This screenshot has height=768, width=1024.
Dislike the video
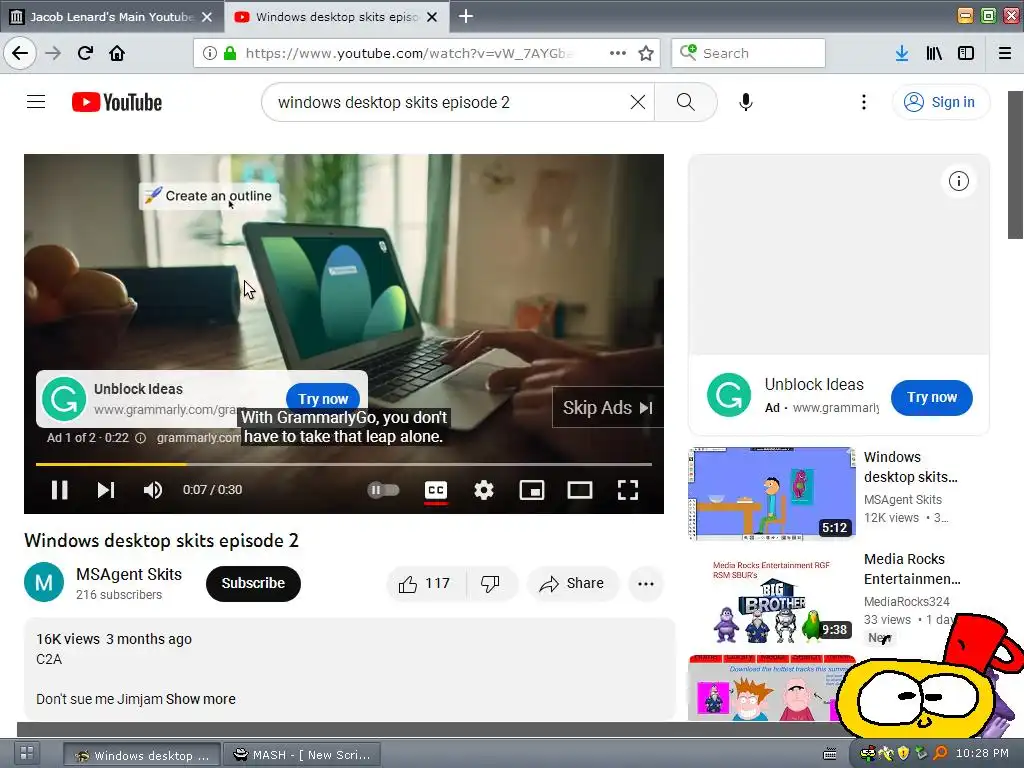click(491, 583)
